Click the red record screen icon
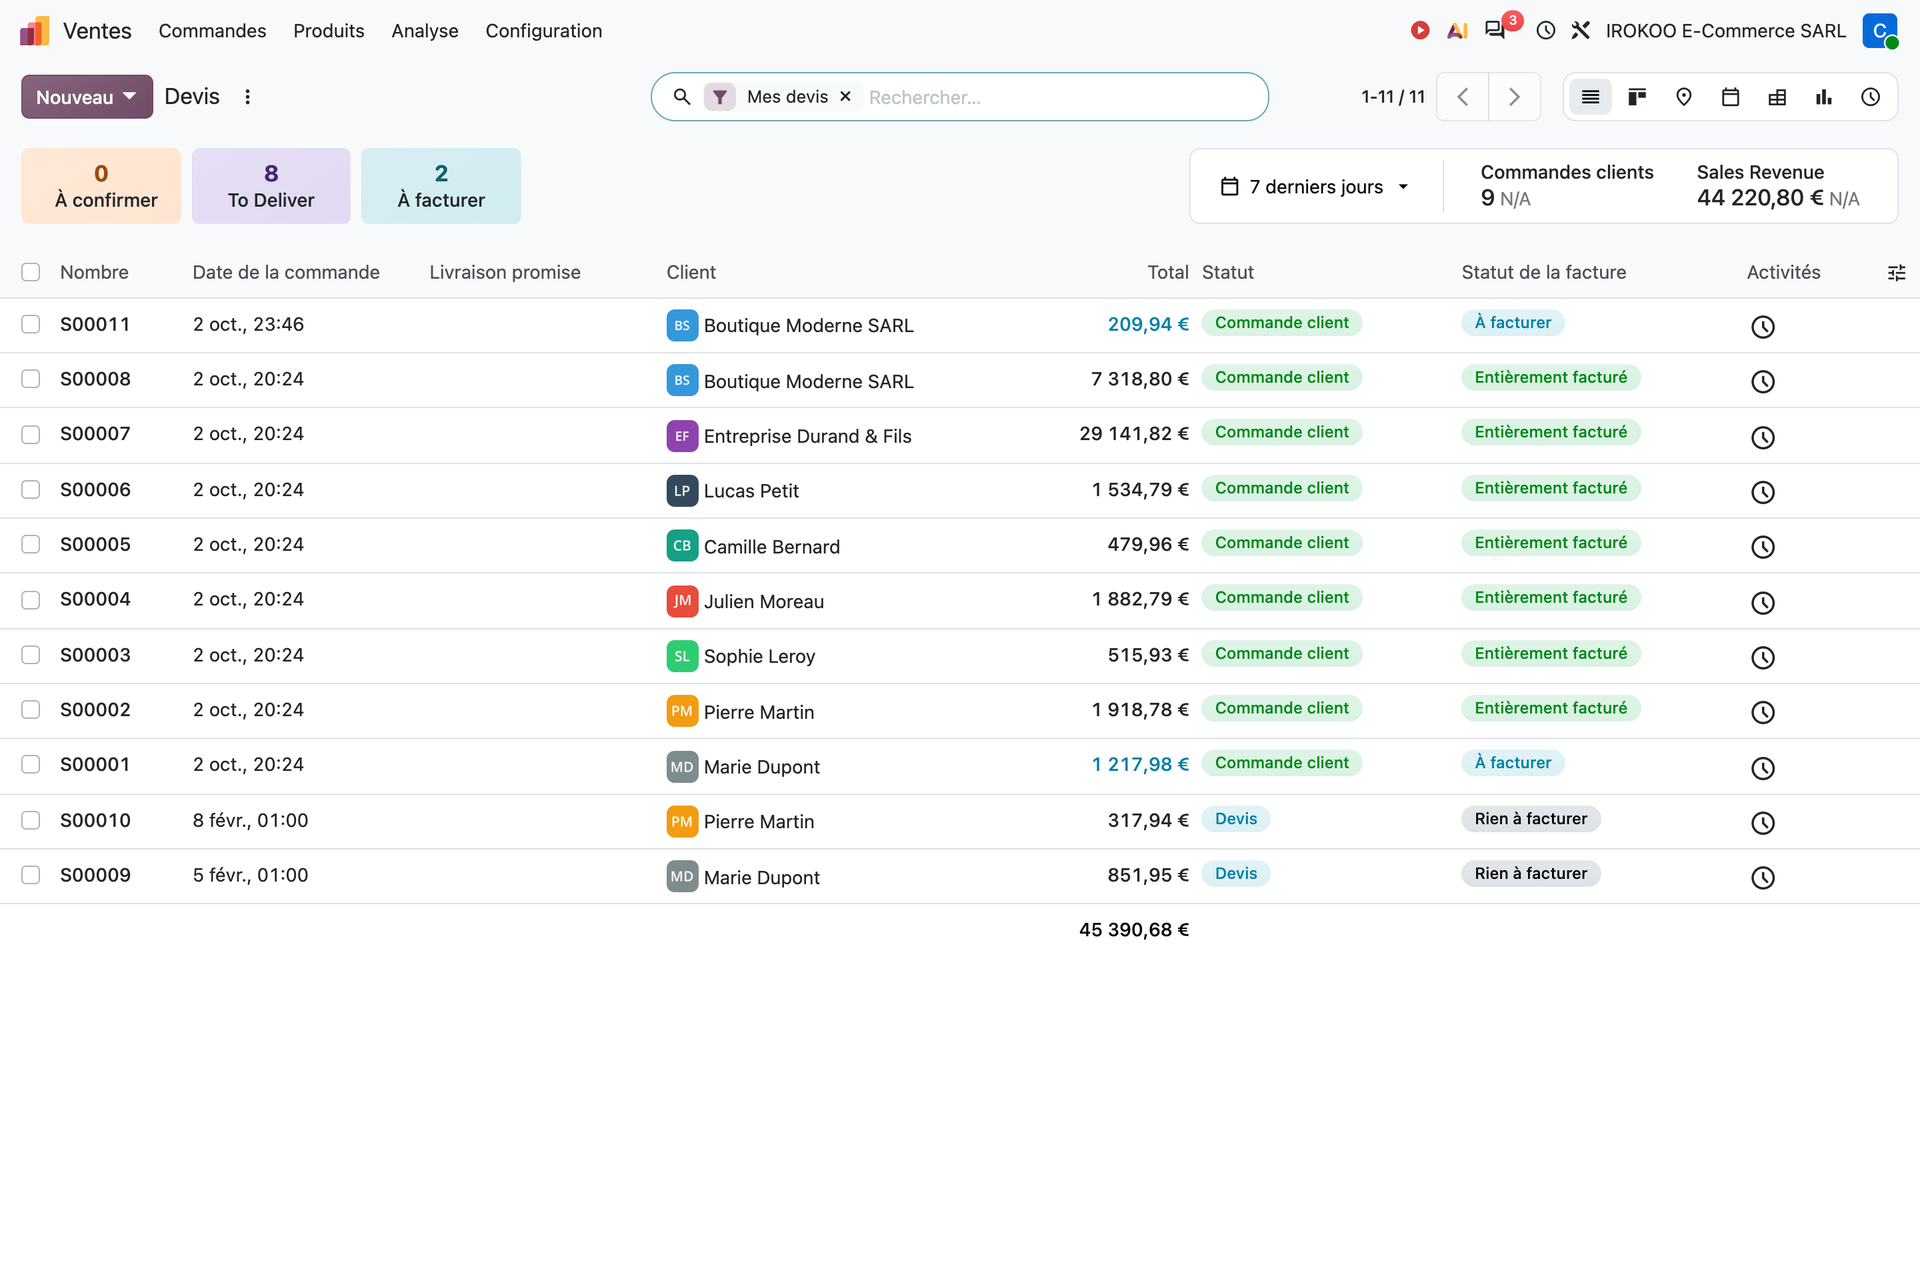 (x=1419, y=31)
